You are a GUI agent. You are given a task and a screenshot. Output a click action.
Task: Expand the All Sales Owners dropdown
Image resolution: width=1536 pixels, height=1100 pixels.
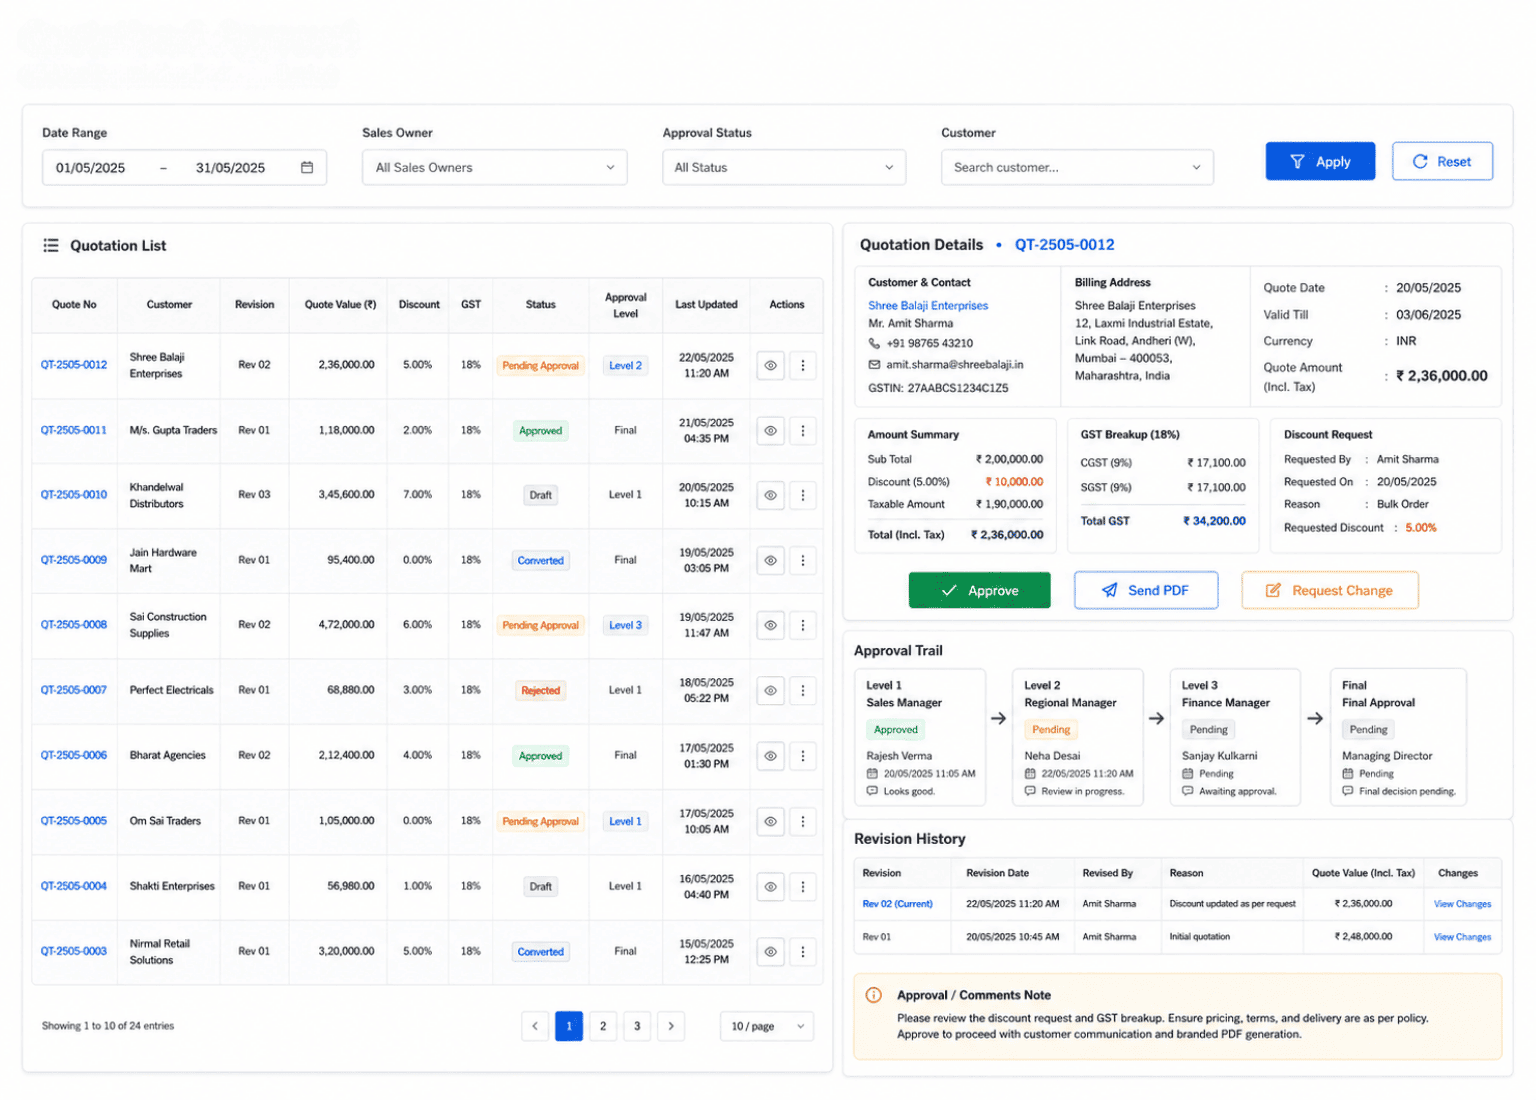tap(494, 167)
